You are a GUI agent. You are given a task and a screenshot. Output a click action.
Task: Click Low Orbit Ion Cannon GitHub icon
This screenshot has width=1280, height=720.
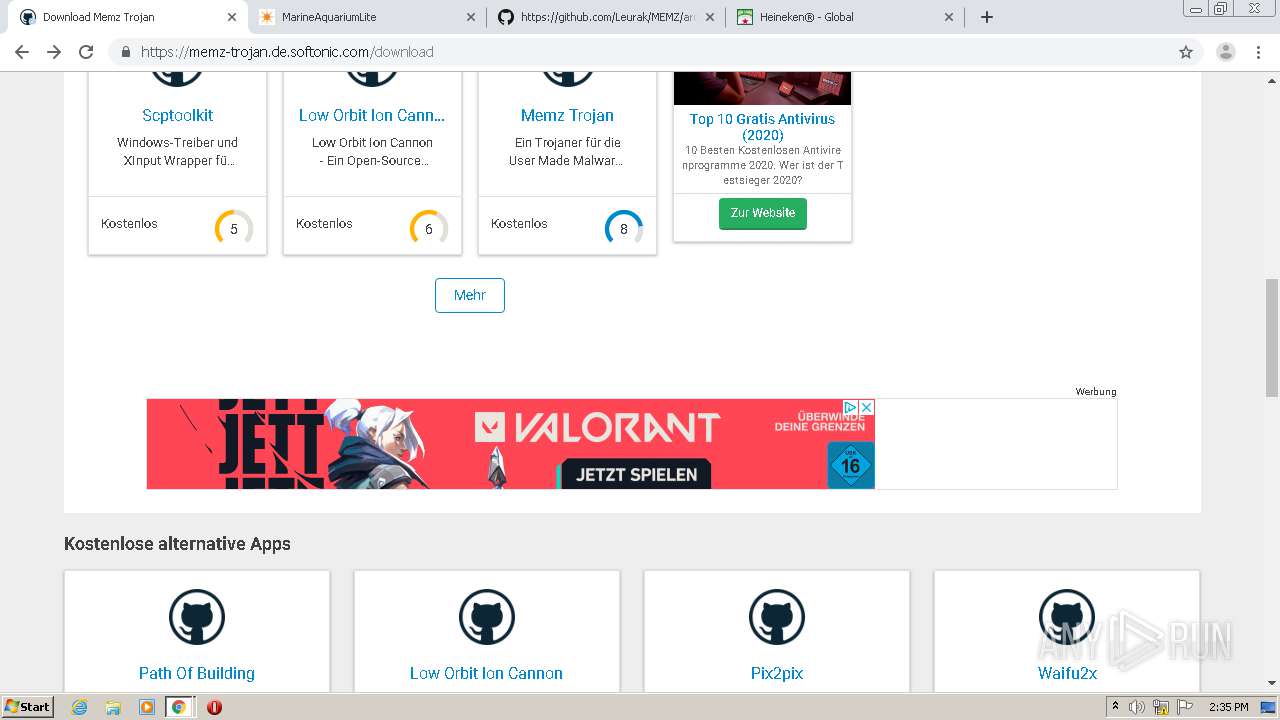tap(487, 617)
